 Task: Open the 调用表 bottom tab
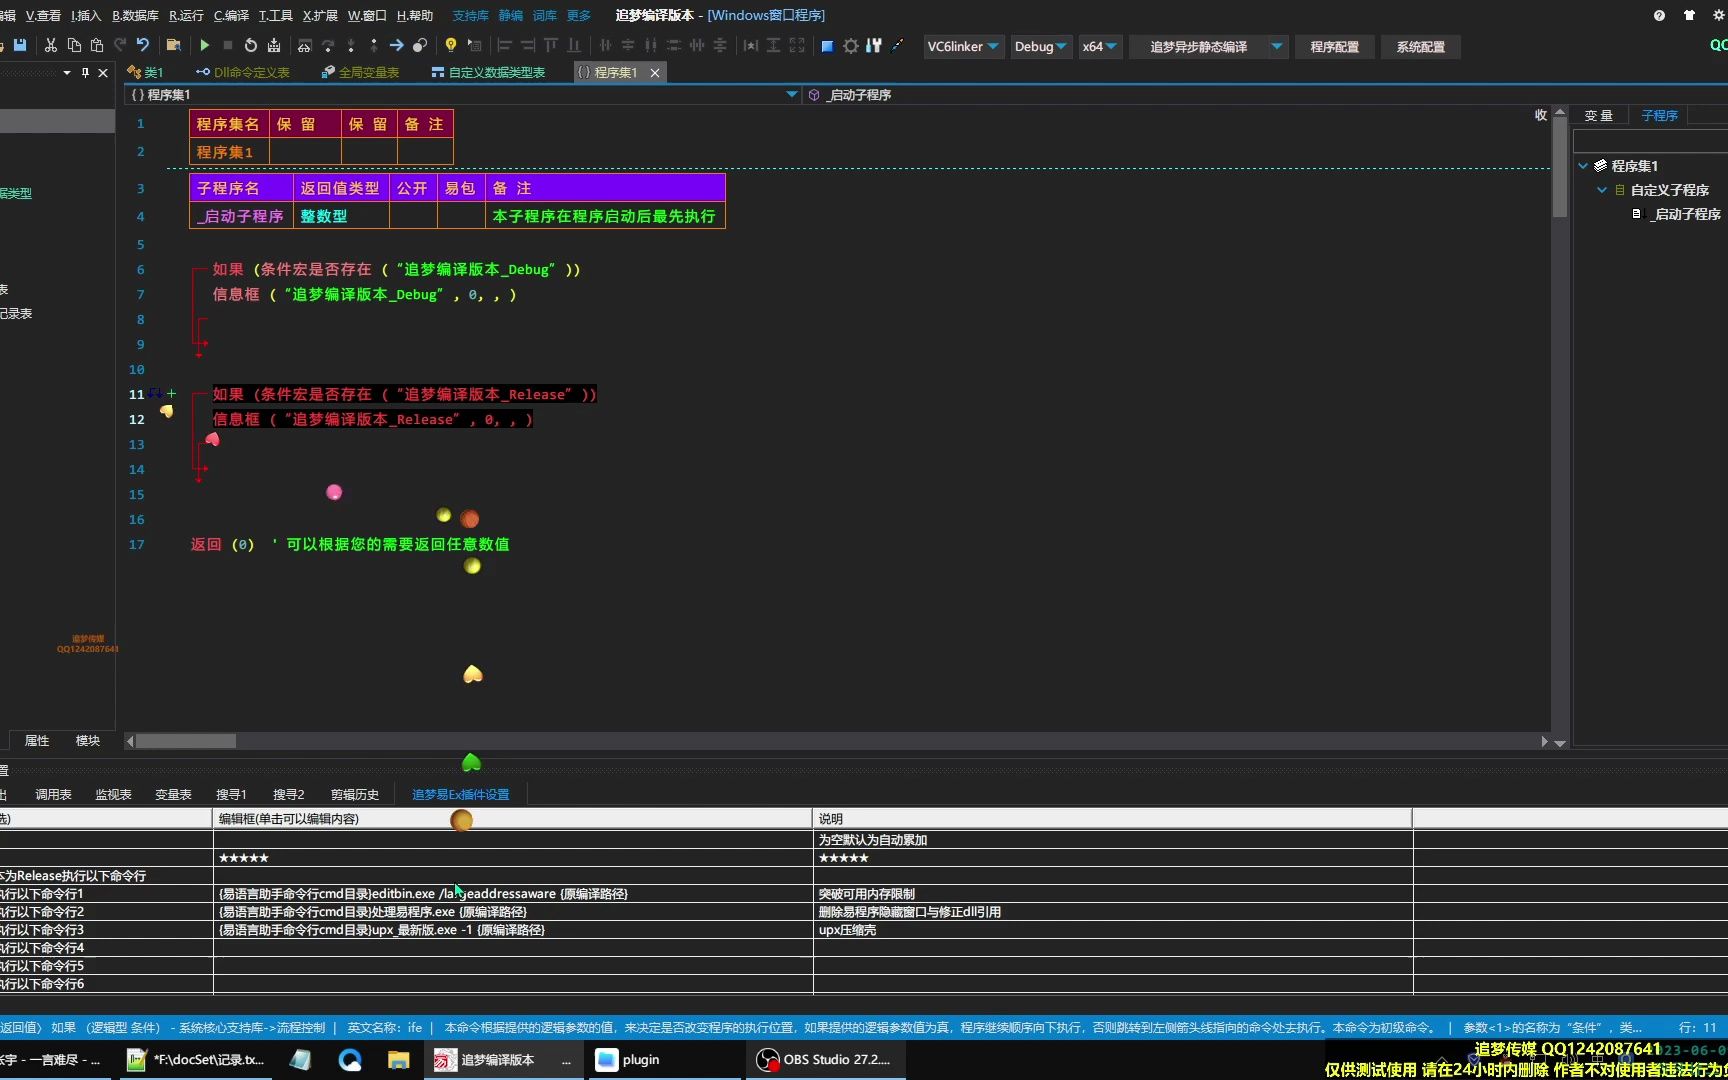coord(53,795)
